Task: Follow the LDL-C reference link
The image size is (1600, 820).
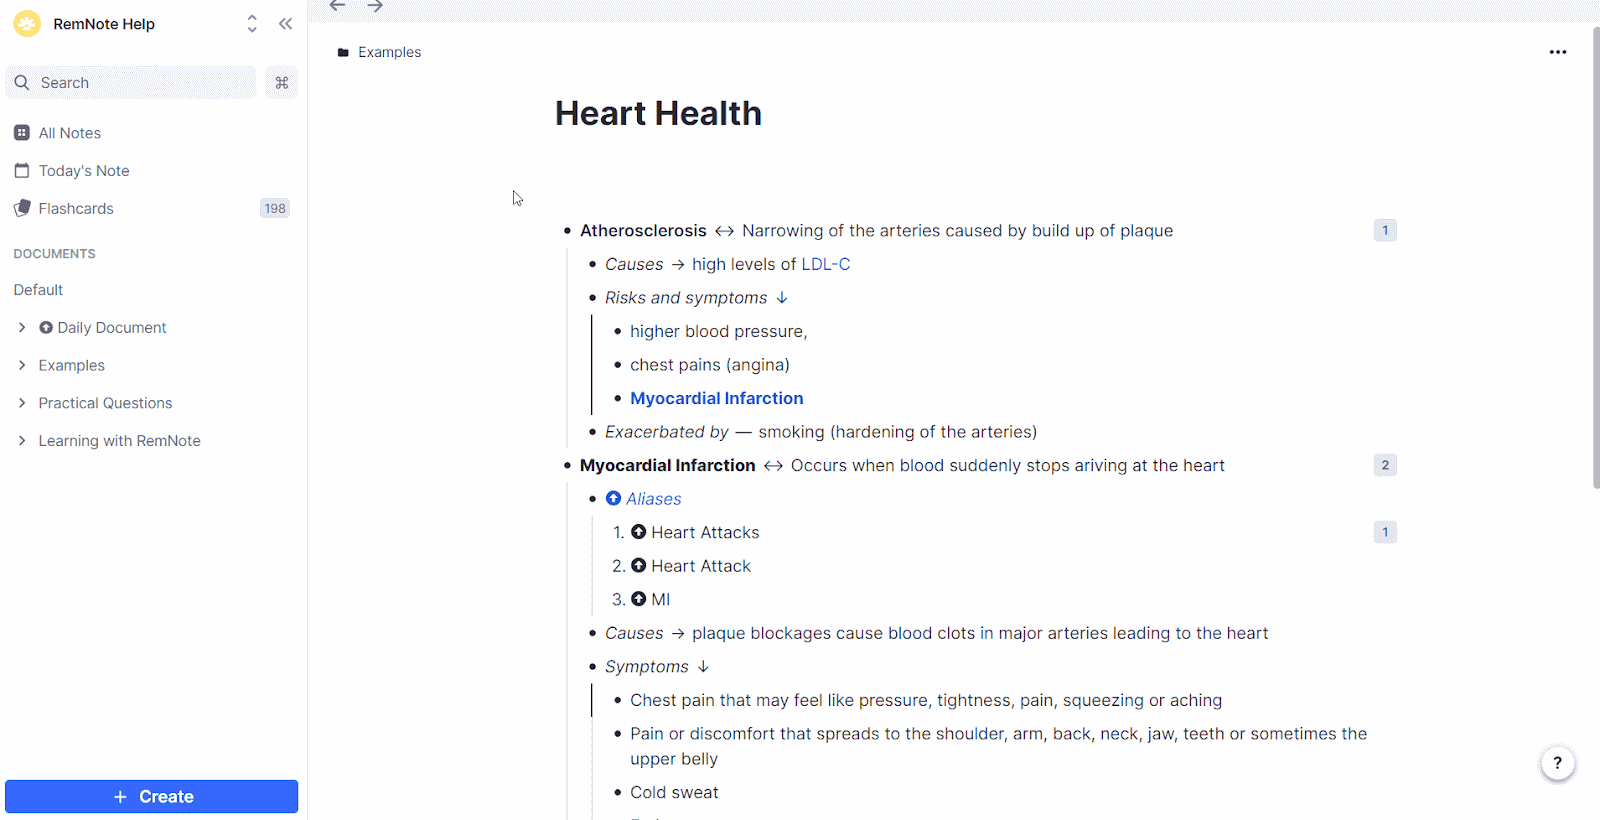Action: click(825, 264)
